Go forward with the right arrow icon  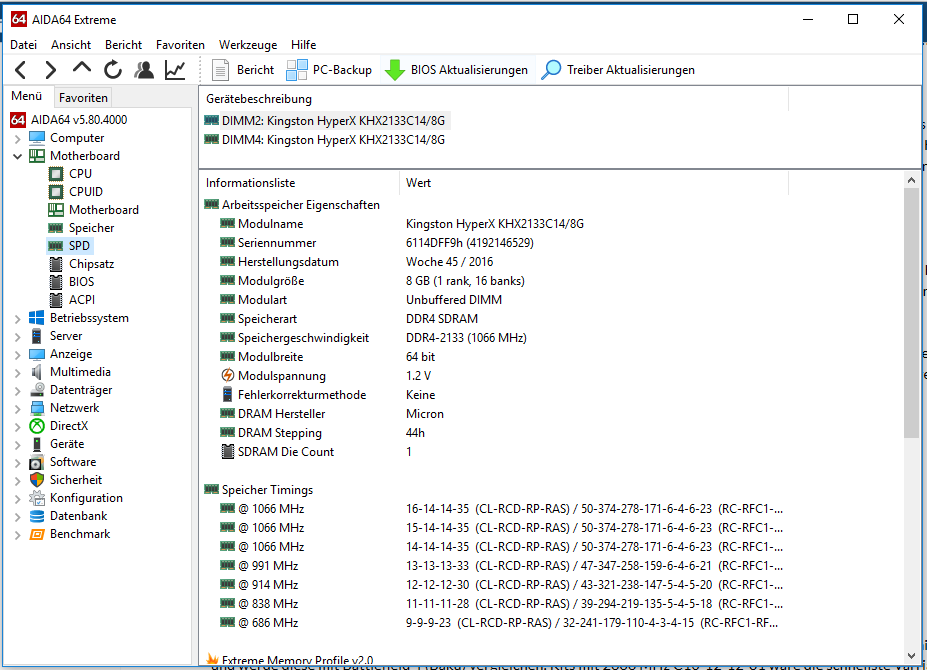click(51, 70)
